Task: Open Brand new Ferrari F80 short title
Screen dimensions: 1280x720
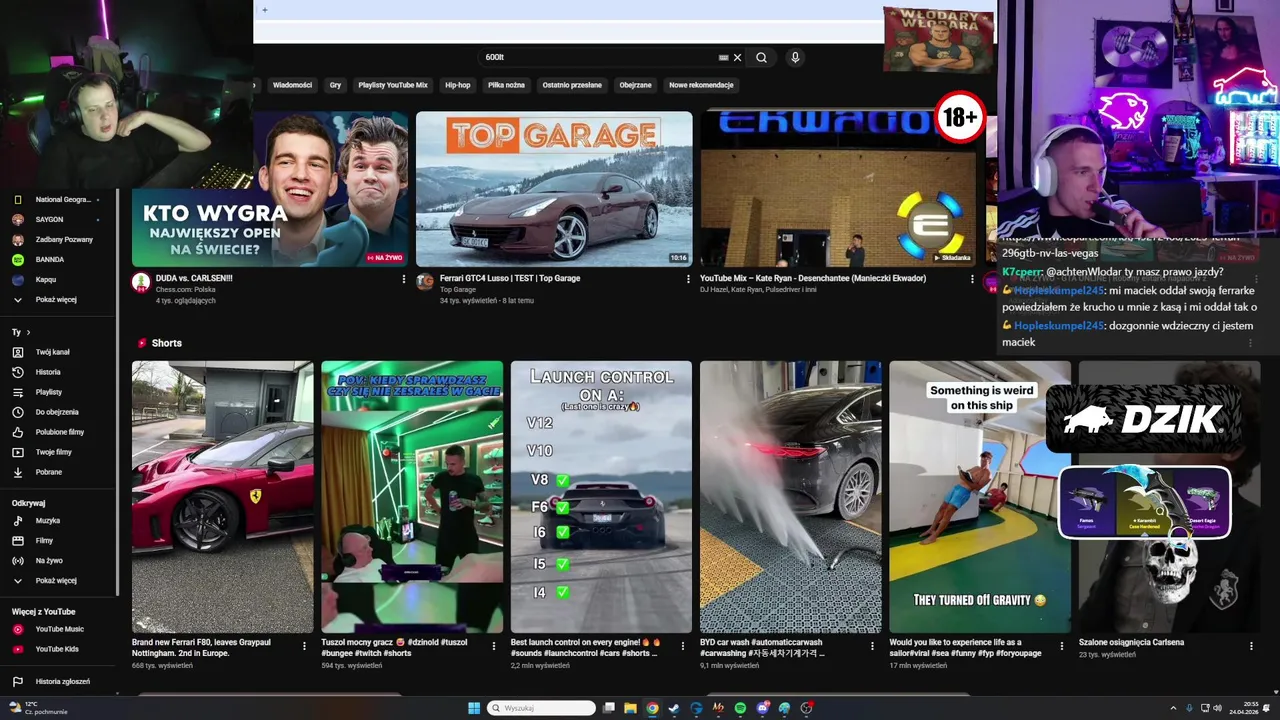Action: 201,647
